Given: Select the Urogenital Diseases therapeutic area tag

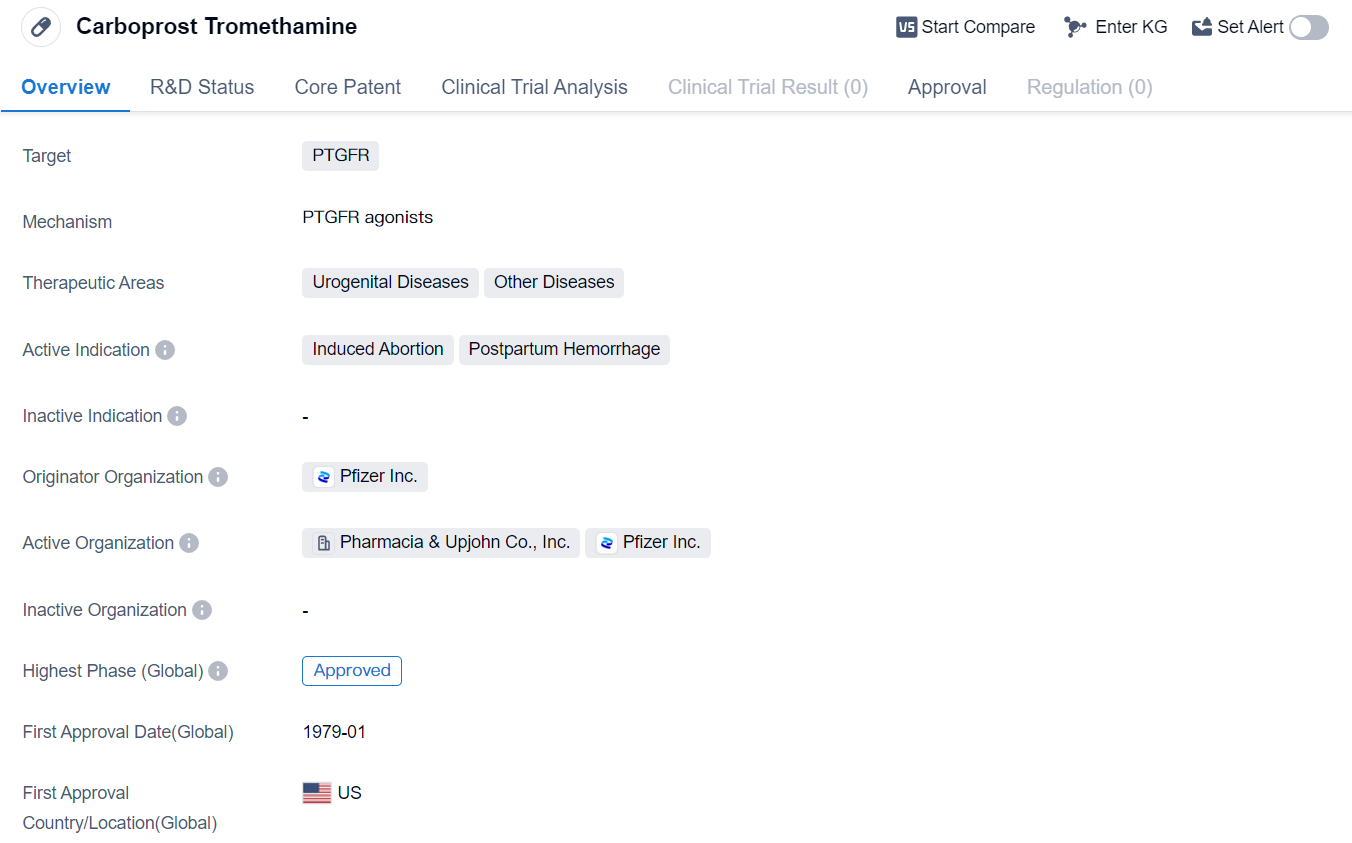Looking at the screenshot, I should (390, 283).
